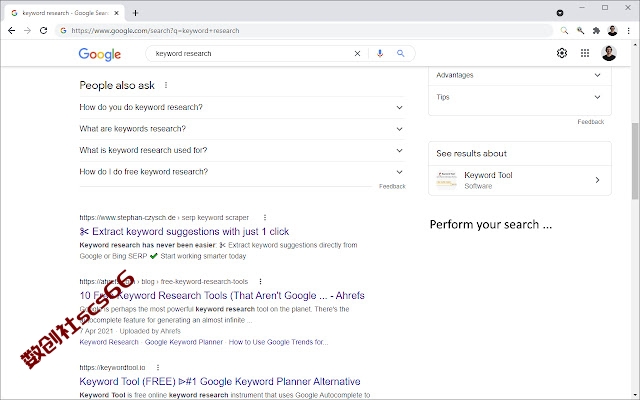Expand 'What is keyword research used for?'
Image resolution: width=640 pixels, height=400 pixels.
point(242,150)
